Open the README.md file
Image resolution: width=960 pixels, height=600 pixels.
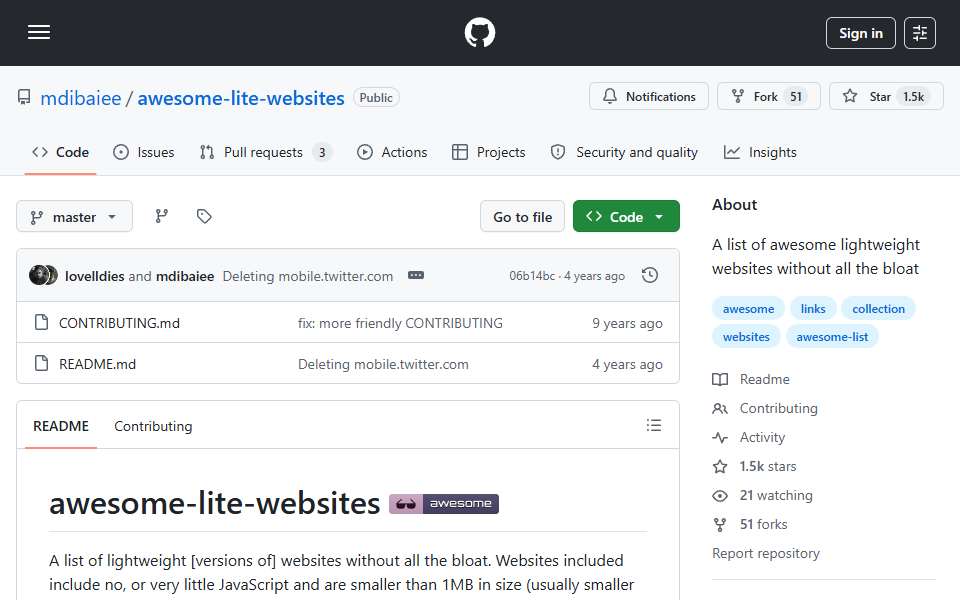coord(97,364)
